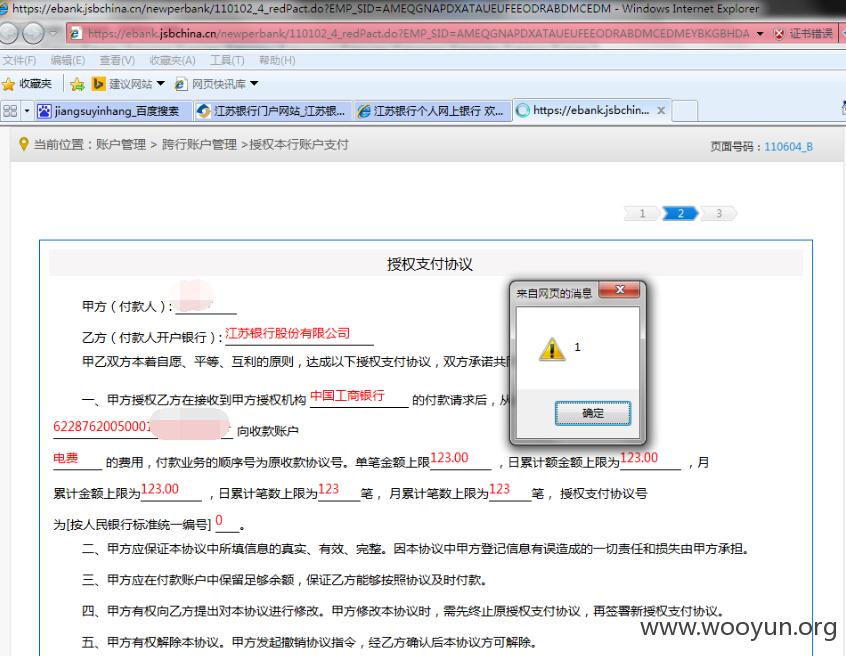Click the address bar URL field
846x656 pixels.
(418, 33)
